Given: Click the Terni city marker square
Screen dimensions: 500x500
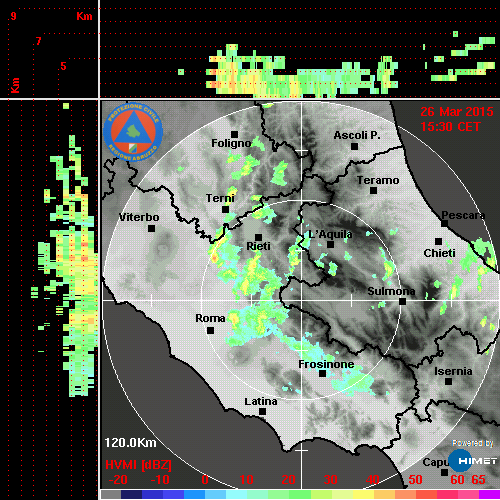Looking at the screenshot, I should click(226, 209).
